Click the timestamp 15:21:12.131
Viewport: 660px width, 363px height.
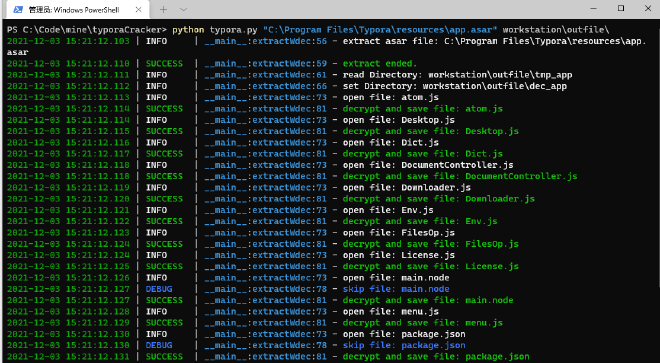point(98,357)
